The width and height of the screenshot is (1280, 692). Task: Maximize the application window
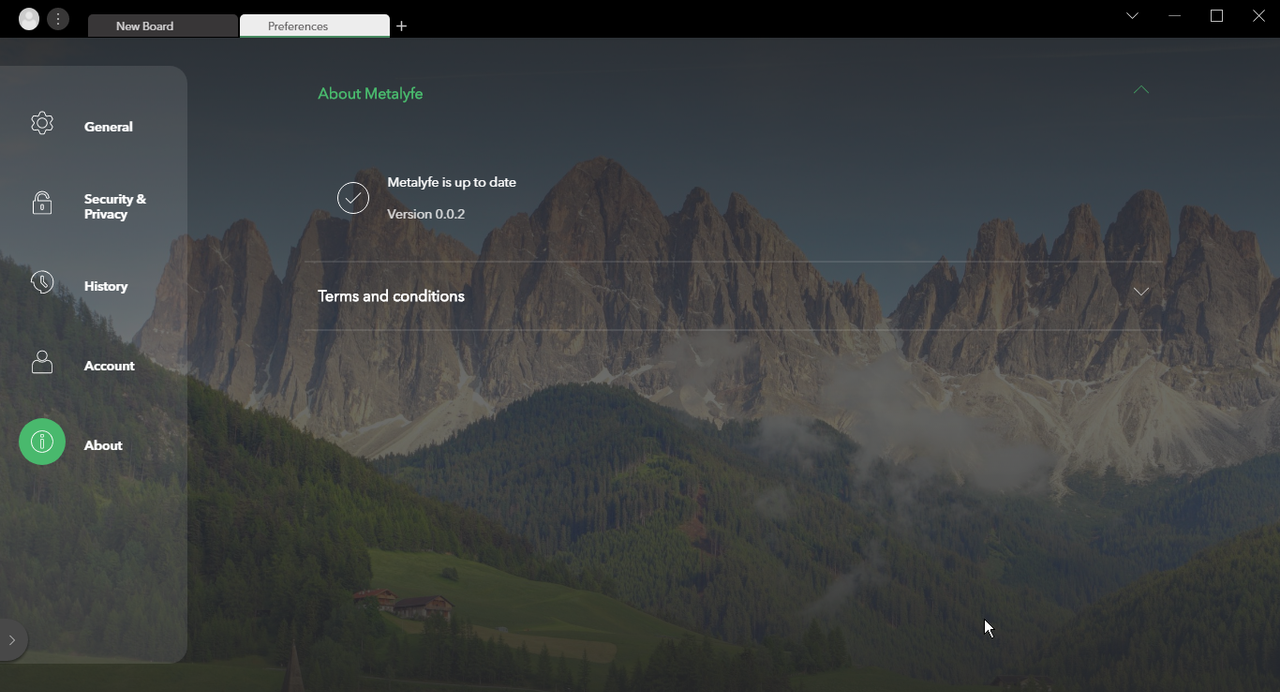(x=1217, y=16)
